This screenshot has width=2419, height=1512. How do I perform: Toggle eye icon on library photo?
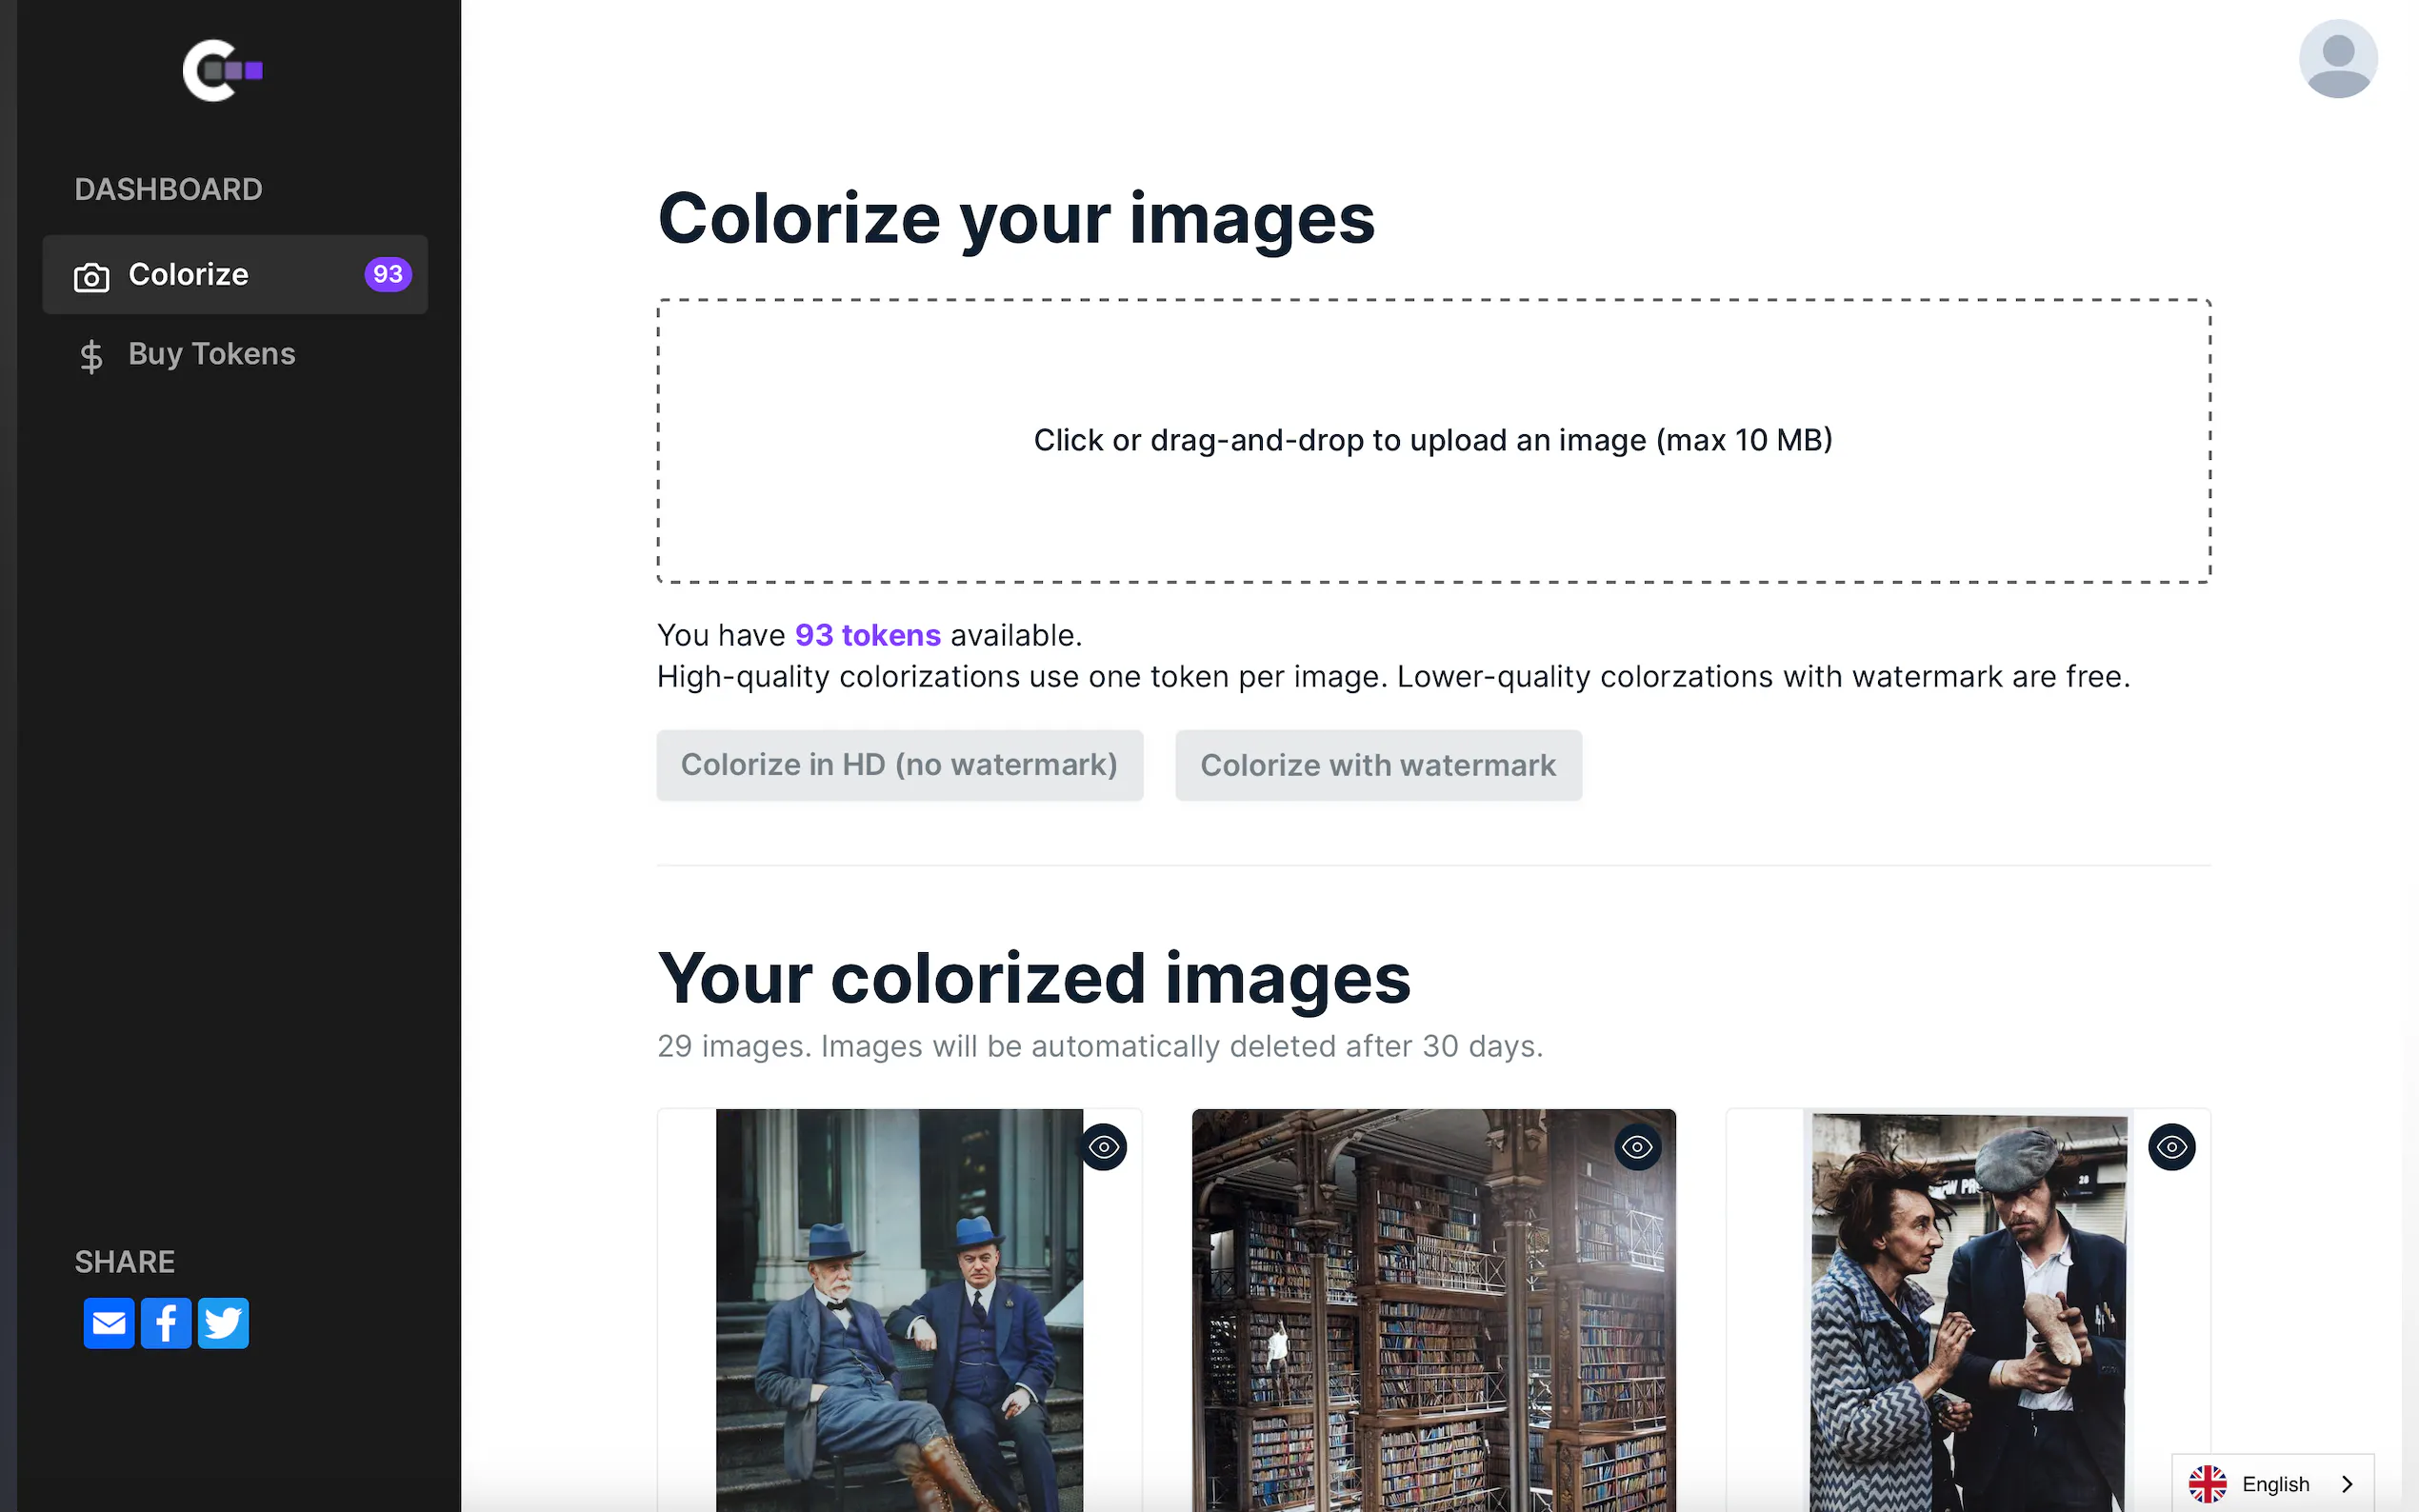point(1637,1147)
